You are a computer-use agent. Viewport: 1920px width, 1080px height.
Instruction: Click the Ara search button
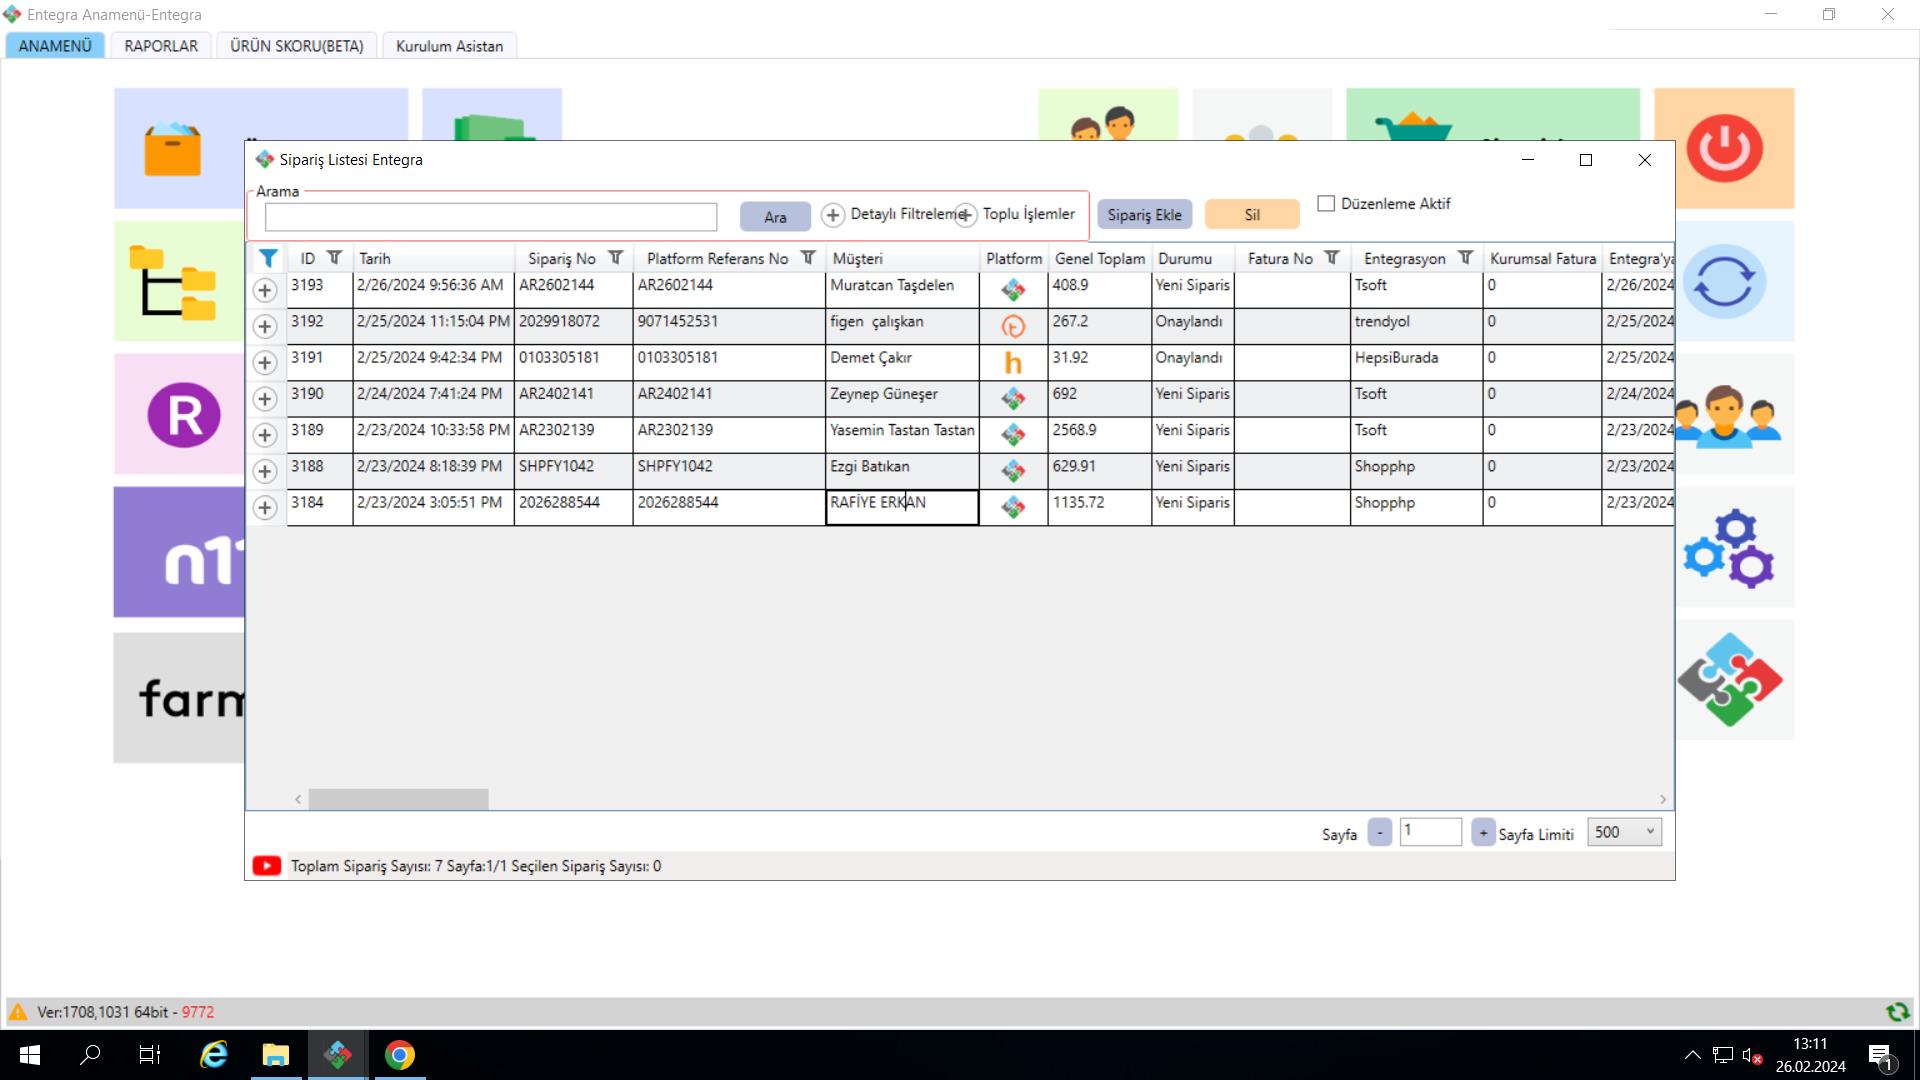click(775, 217)
